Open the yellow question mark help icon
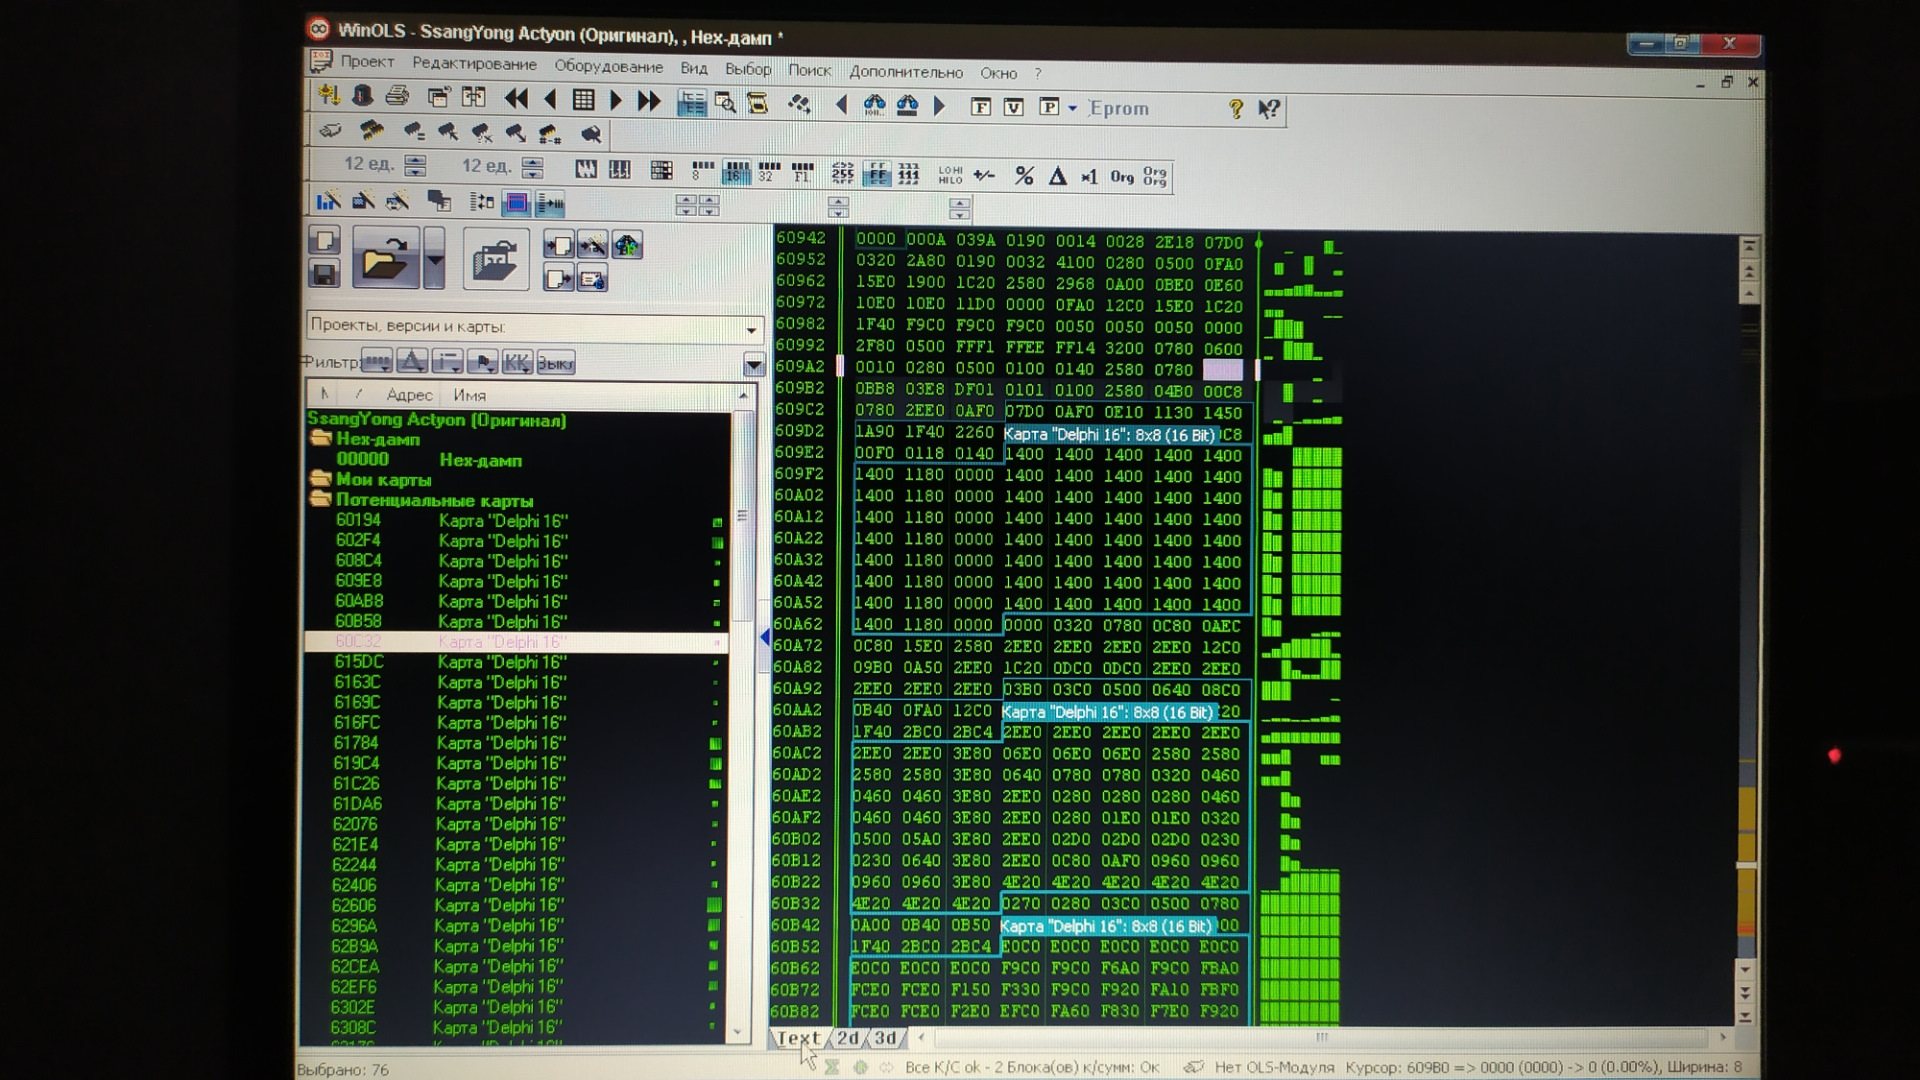Image resolution: width=1920 pixels, height=1080 pixels. [x=1236, y=109]
